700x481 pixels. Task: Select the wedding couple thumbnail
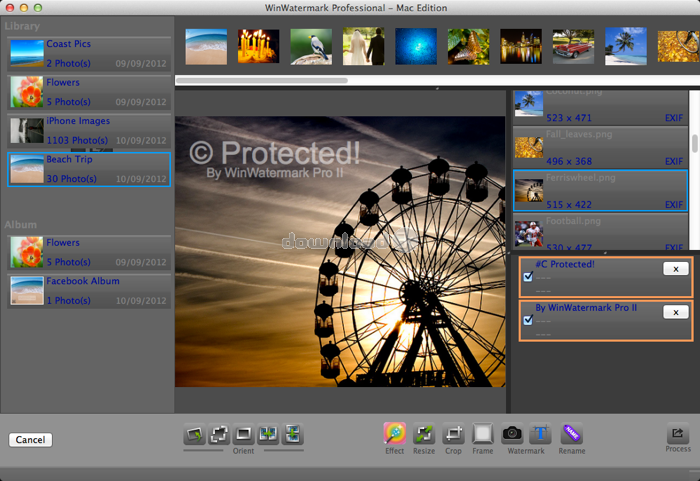tap(363, 47)
